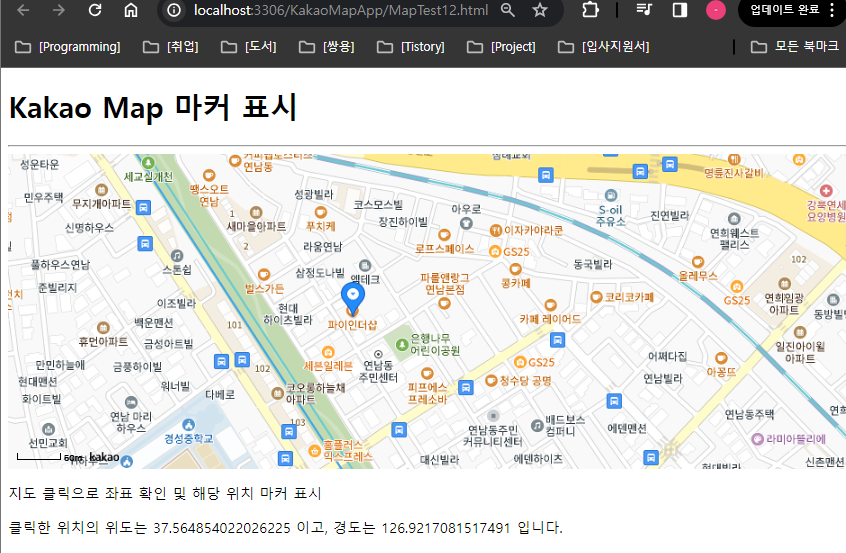The height and width of the screenshot is (553, 846).
Task: Click the latitude value 37.564854022026225
Action: click(x=222, y=528)
